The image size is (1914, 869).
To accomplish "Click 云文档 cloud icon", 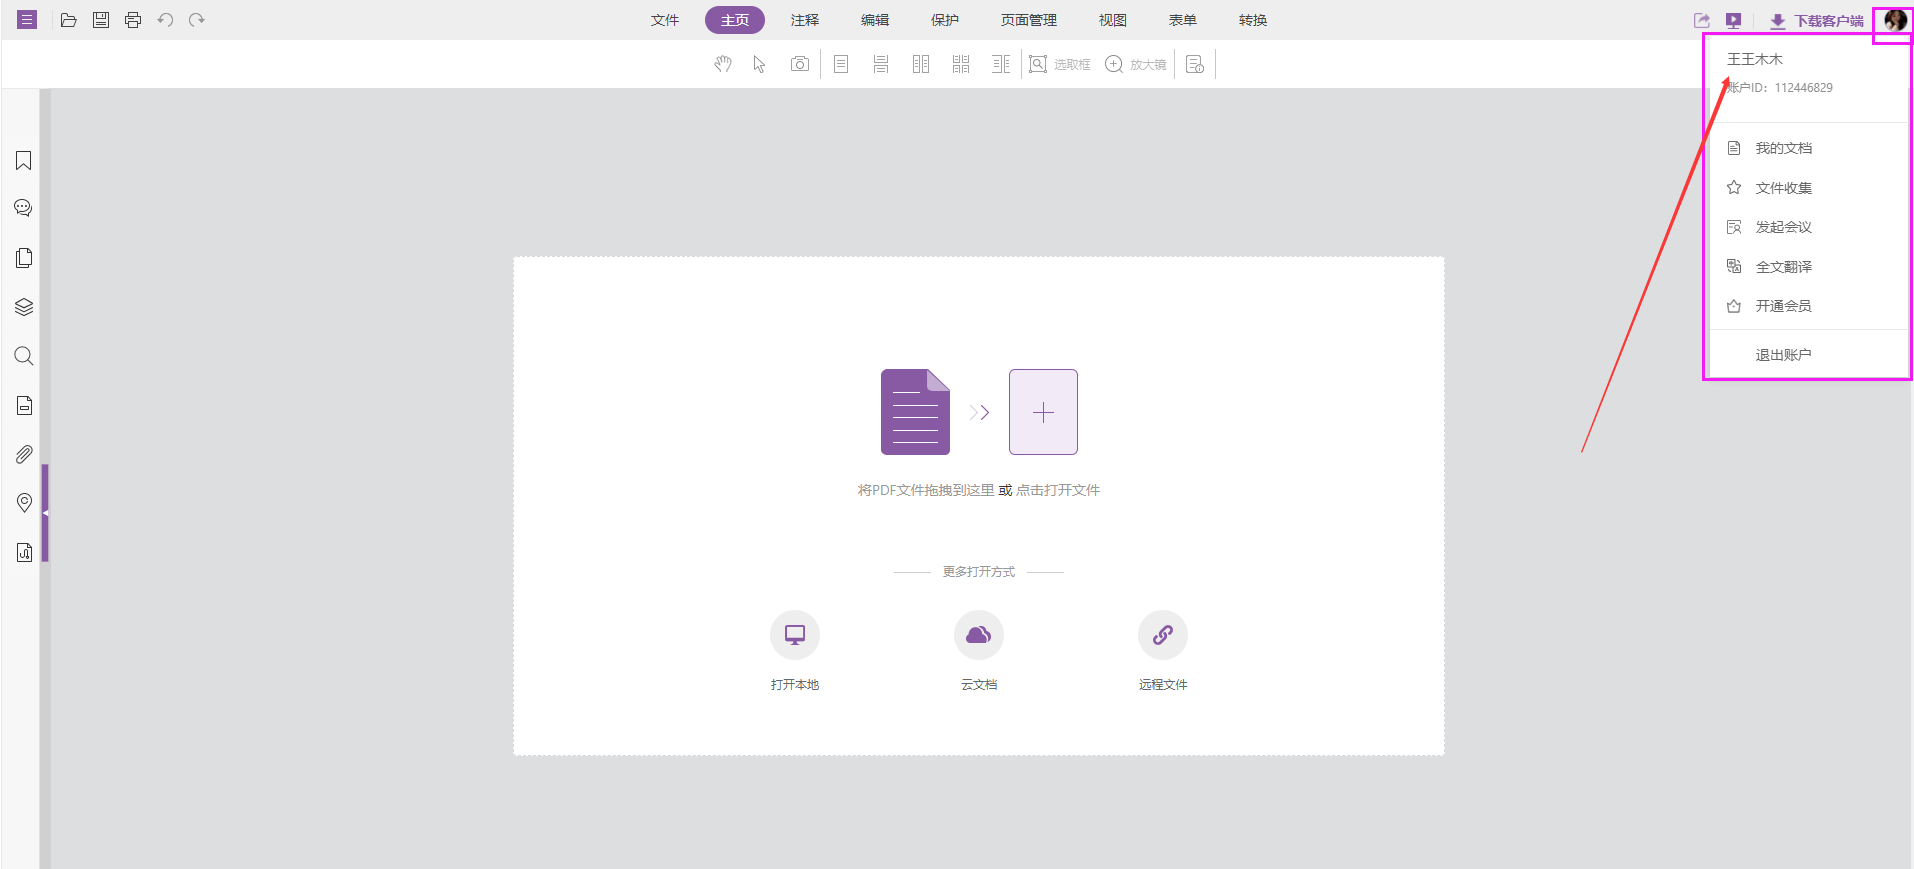I will [x=979, y=635].
